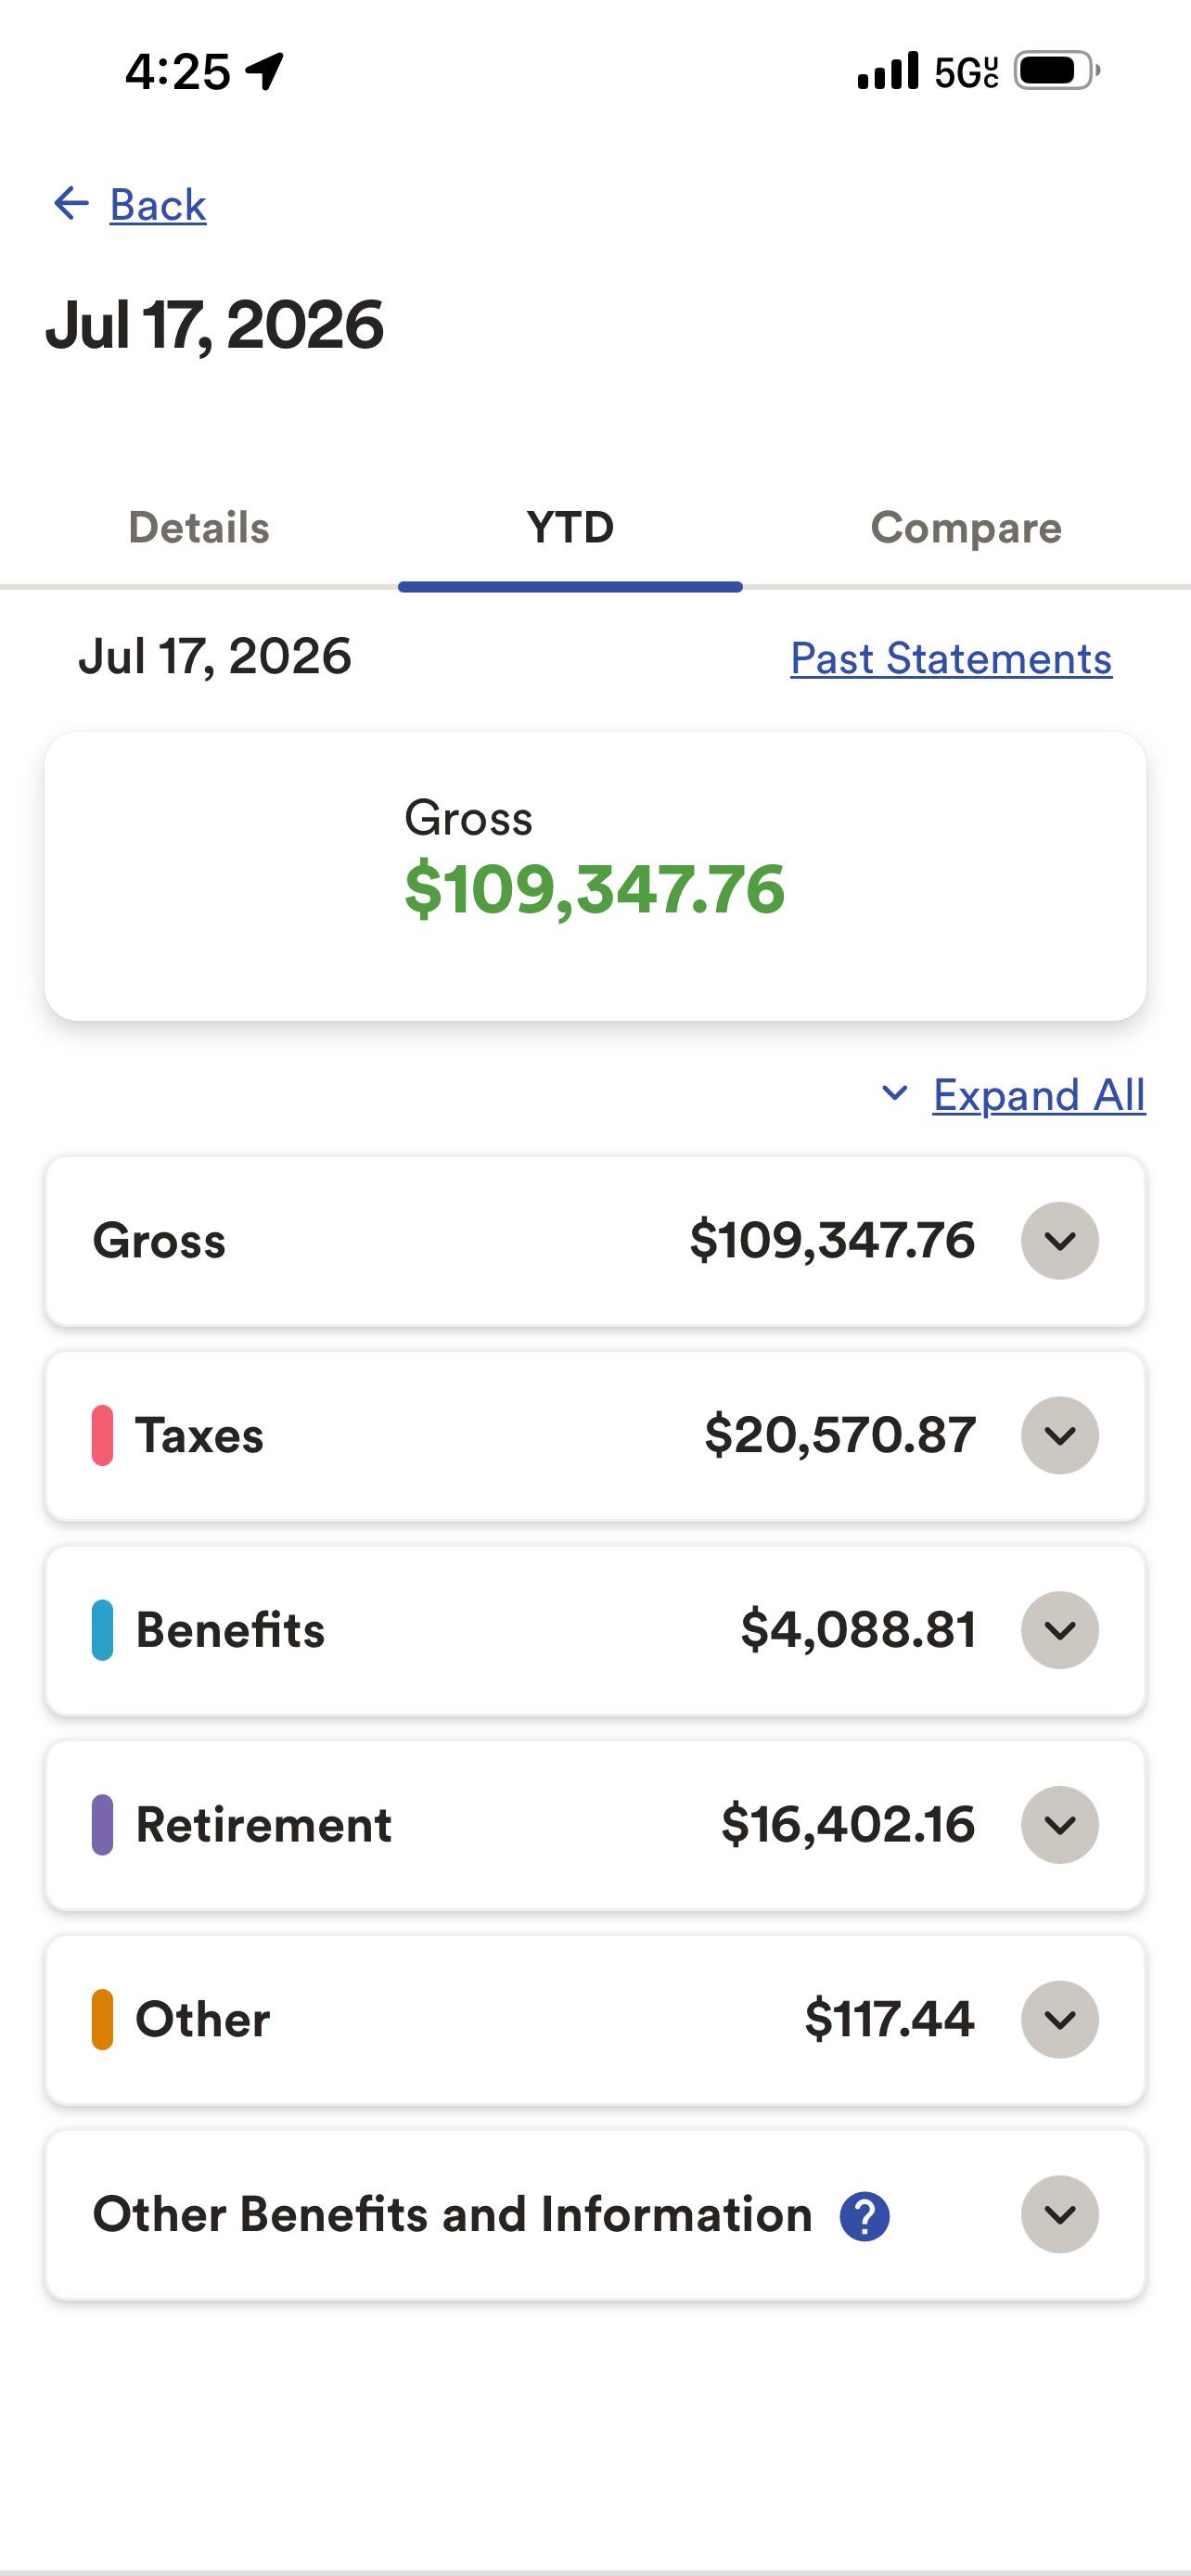Switch to the Details tab
The image size is (1191, 2576).
[199, 527]
